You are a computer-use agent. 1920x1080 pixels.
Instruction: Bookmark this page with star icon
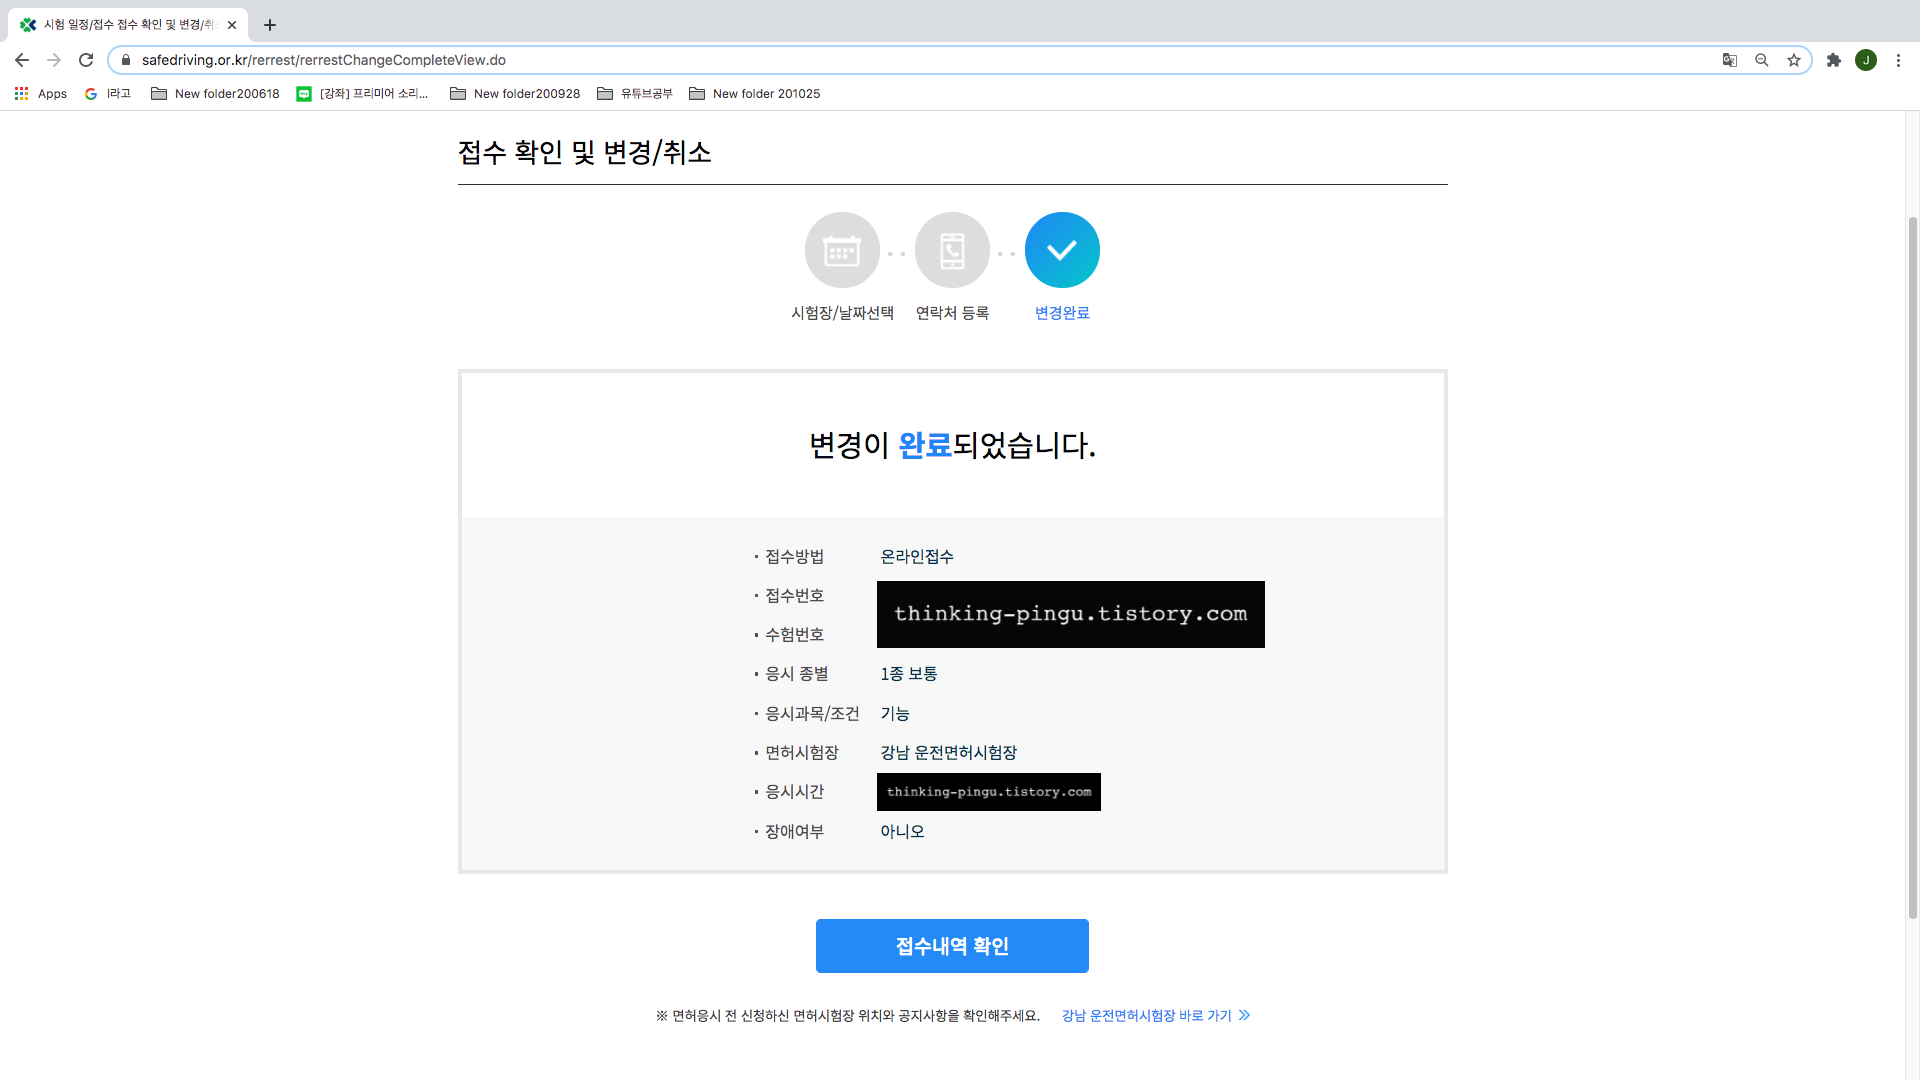[1794, 60]
